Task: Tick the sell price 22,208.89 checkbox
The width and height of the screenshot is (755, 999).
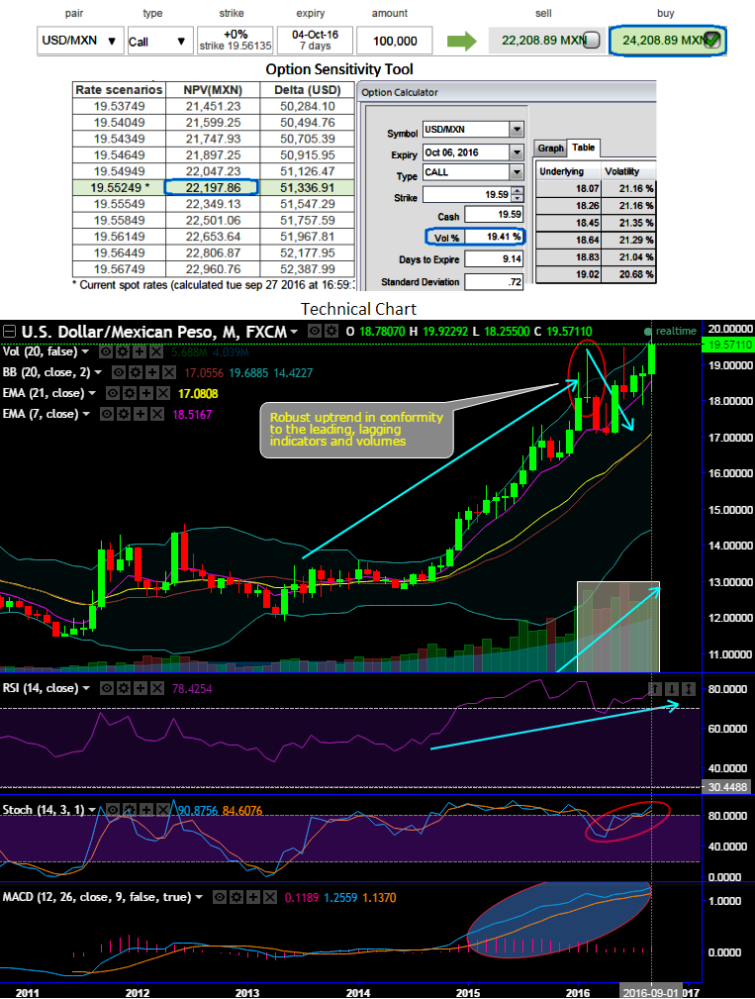Action: tap(591, 41)
